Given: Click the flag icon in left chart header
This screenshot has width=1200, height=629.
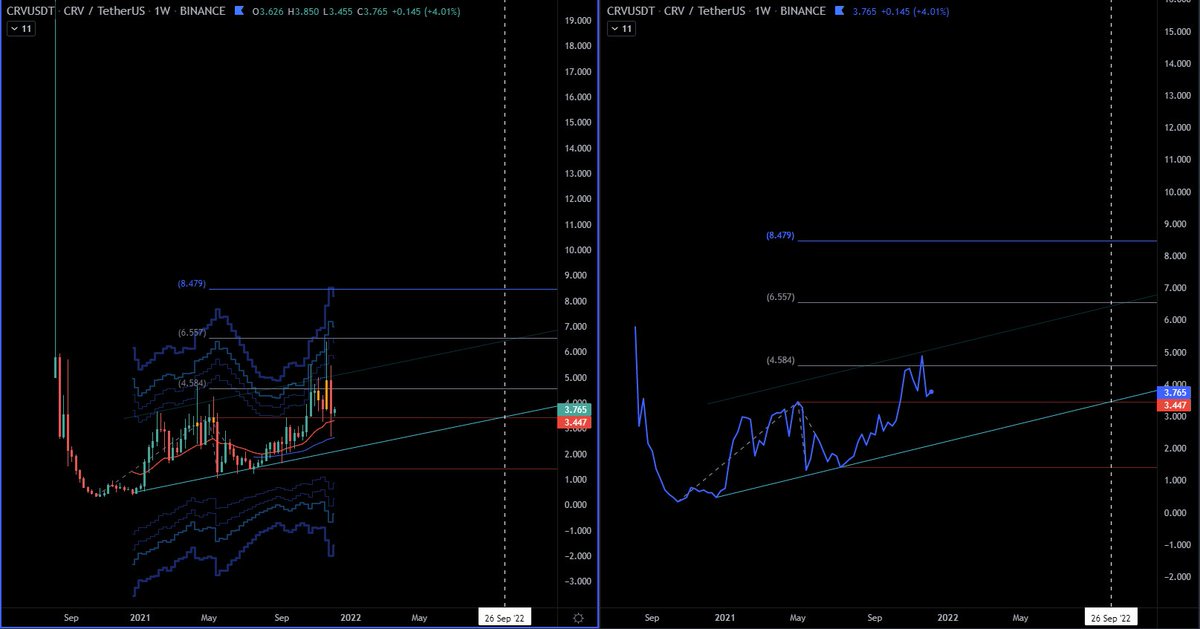Looking at the screenshot, I should [x=238, y=12].
